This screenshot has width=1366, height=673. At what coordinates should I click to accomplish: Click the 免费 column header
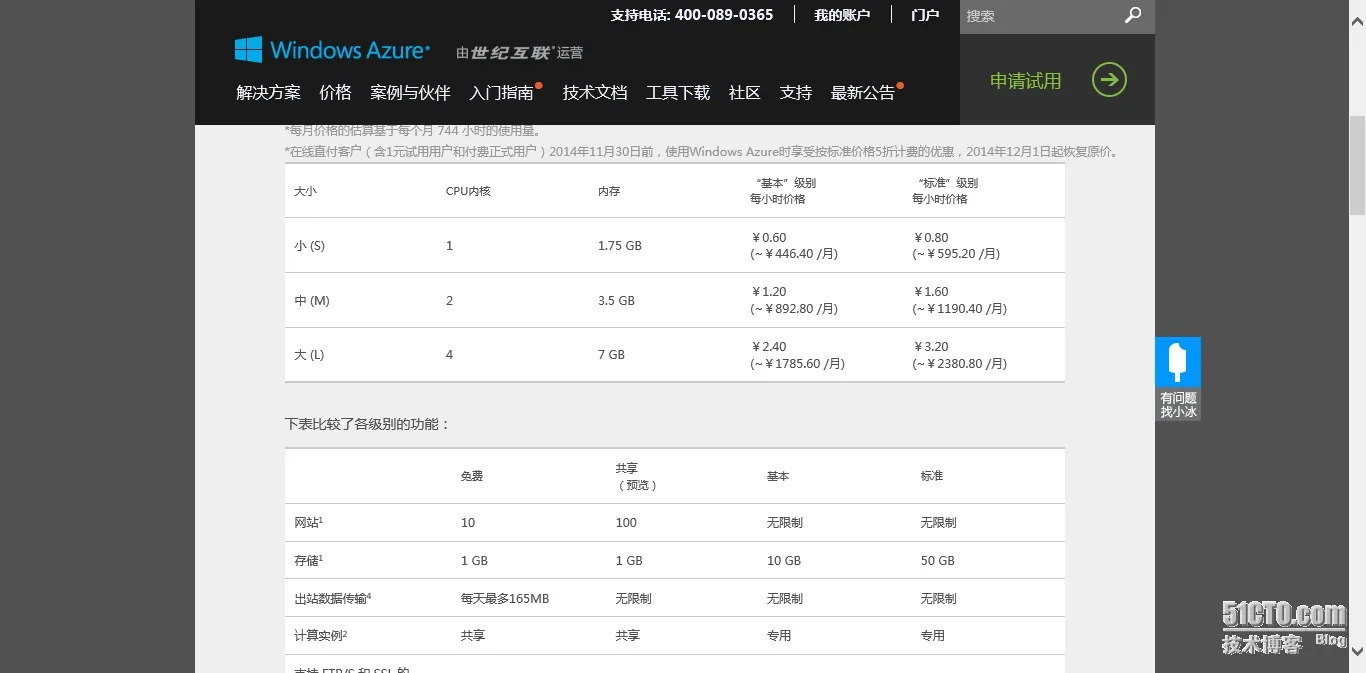pyautogui.click(x=472, y=476)
